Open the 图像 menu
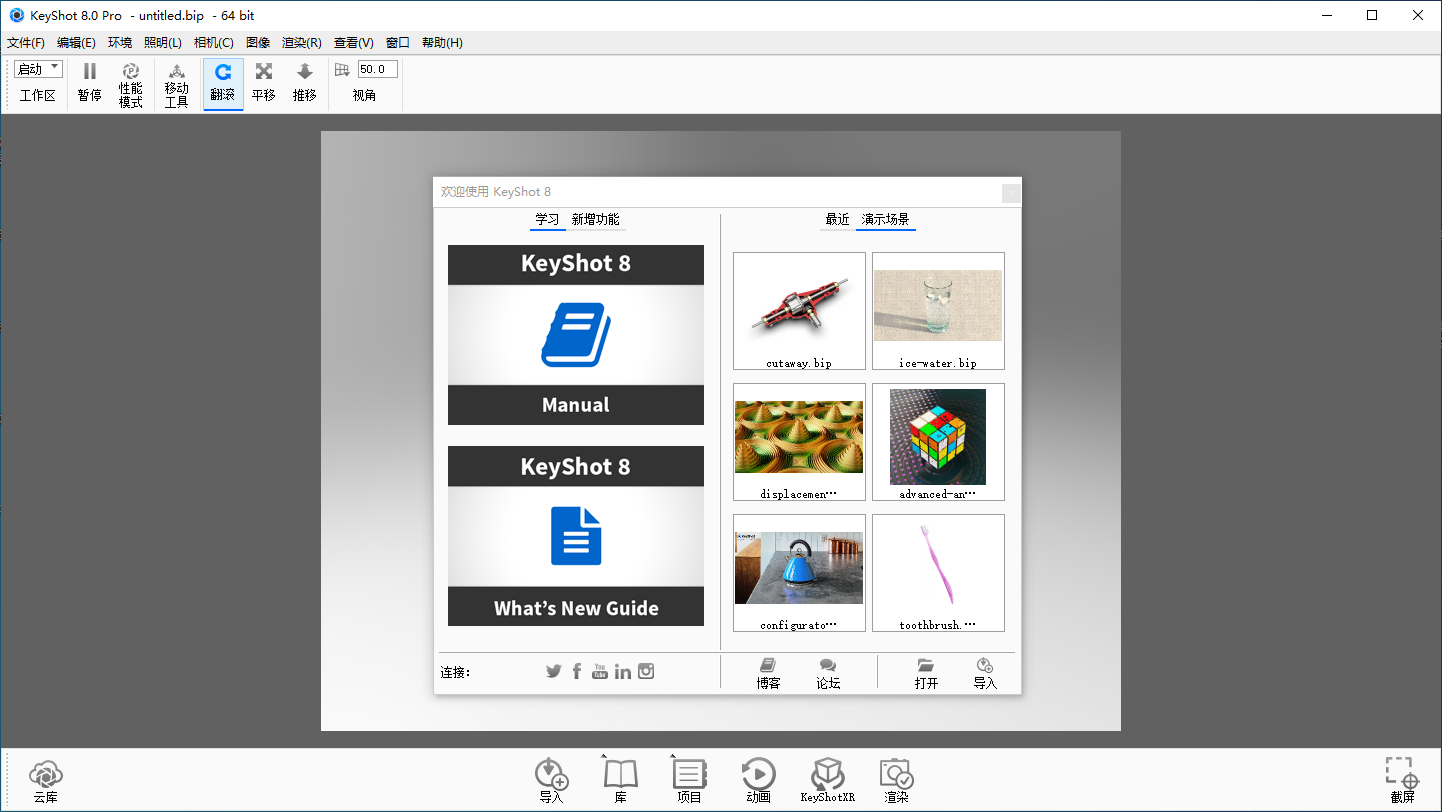 pos(258,42)
